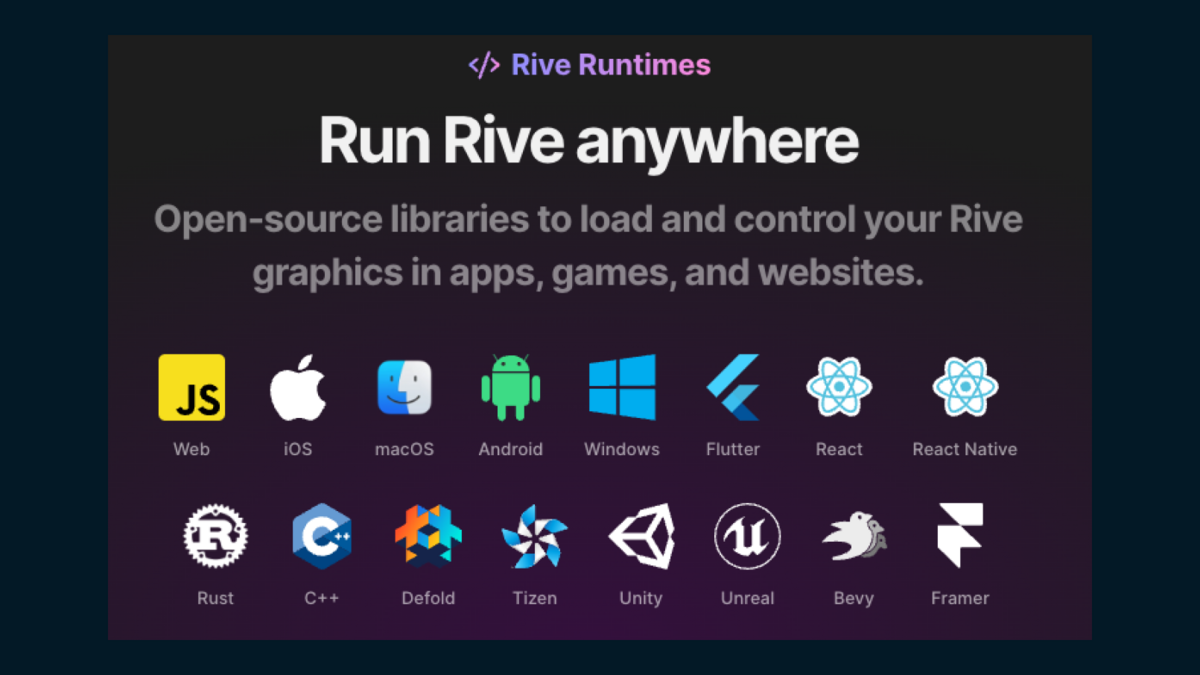
Task: Open the macOS Finder face icon
Action: tap(405, 388)
